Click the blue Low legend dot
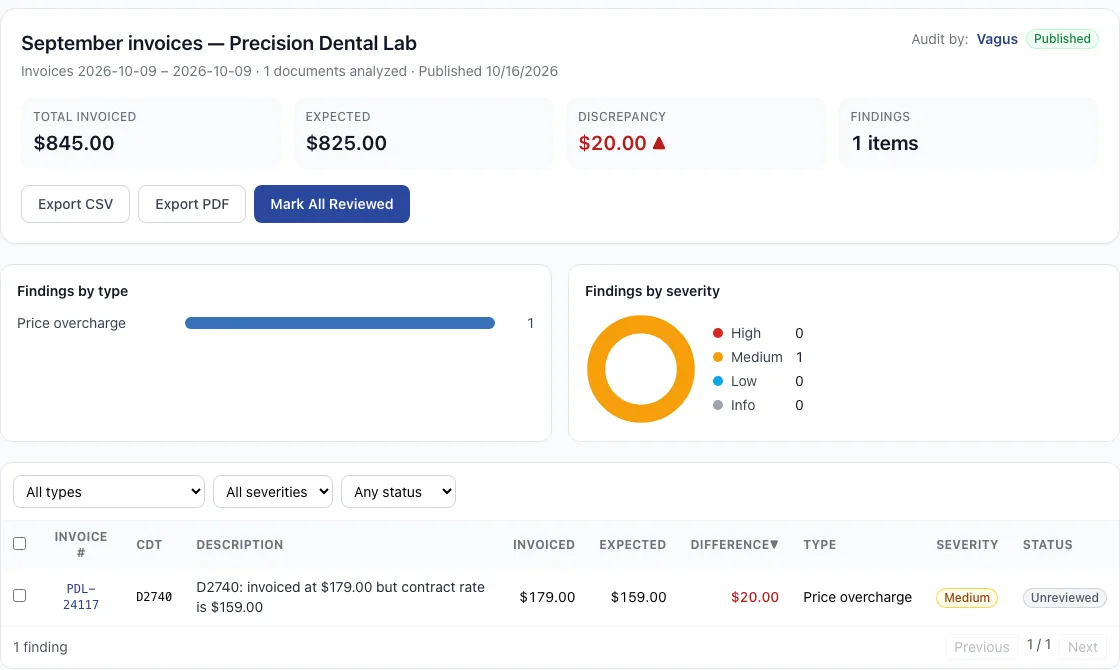The image size is (1120, 670). (718, 381)
